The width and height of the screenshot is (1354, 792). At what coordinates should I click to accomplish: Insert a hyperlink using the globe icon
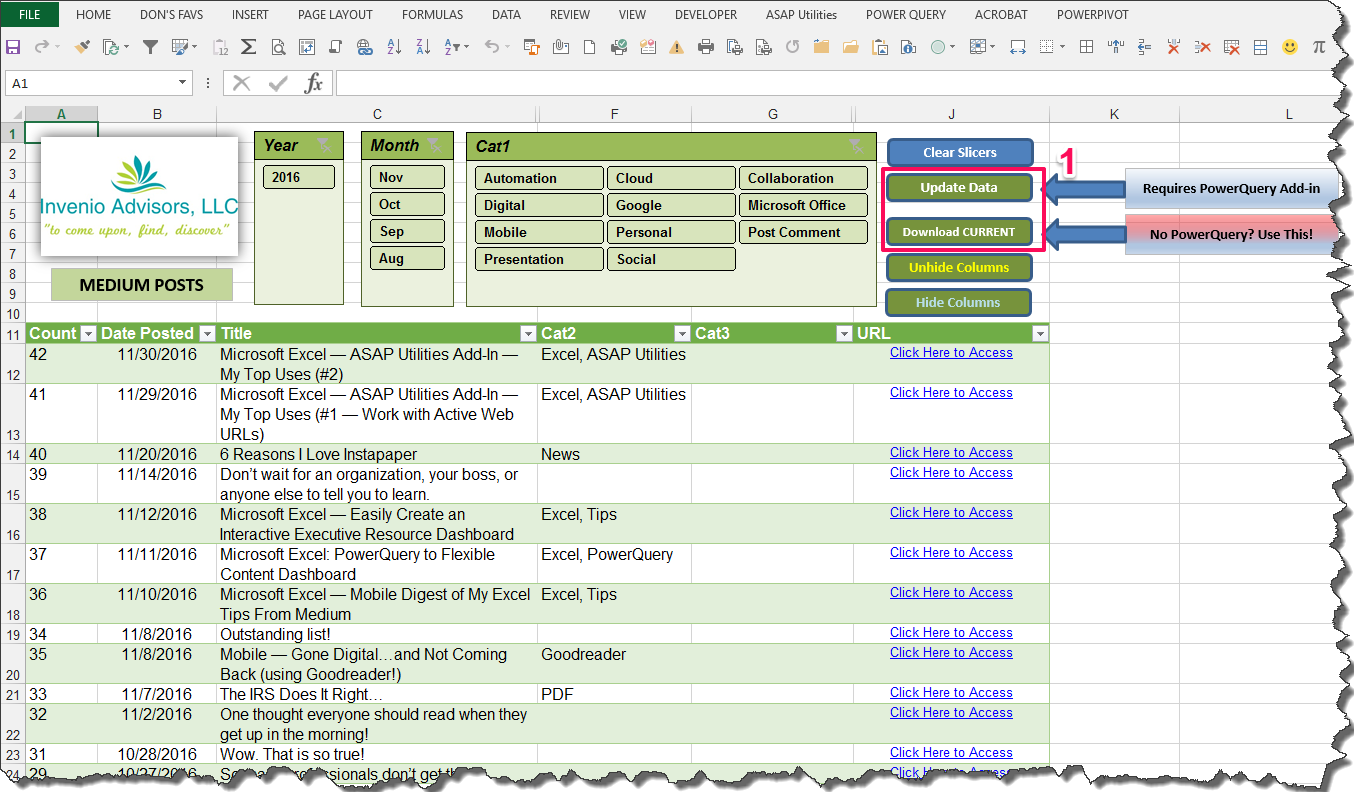tap(365, 46)
